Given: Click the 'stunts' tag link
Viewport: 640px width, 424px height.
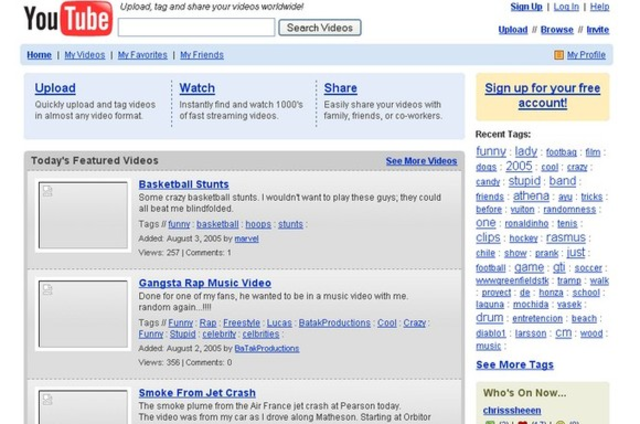Looking at the screenshot, I should point(291,224).
